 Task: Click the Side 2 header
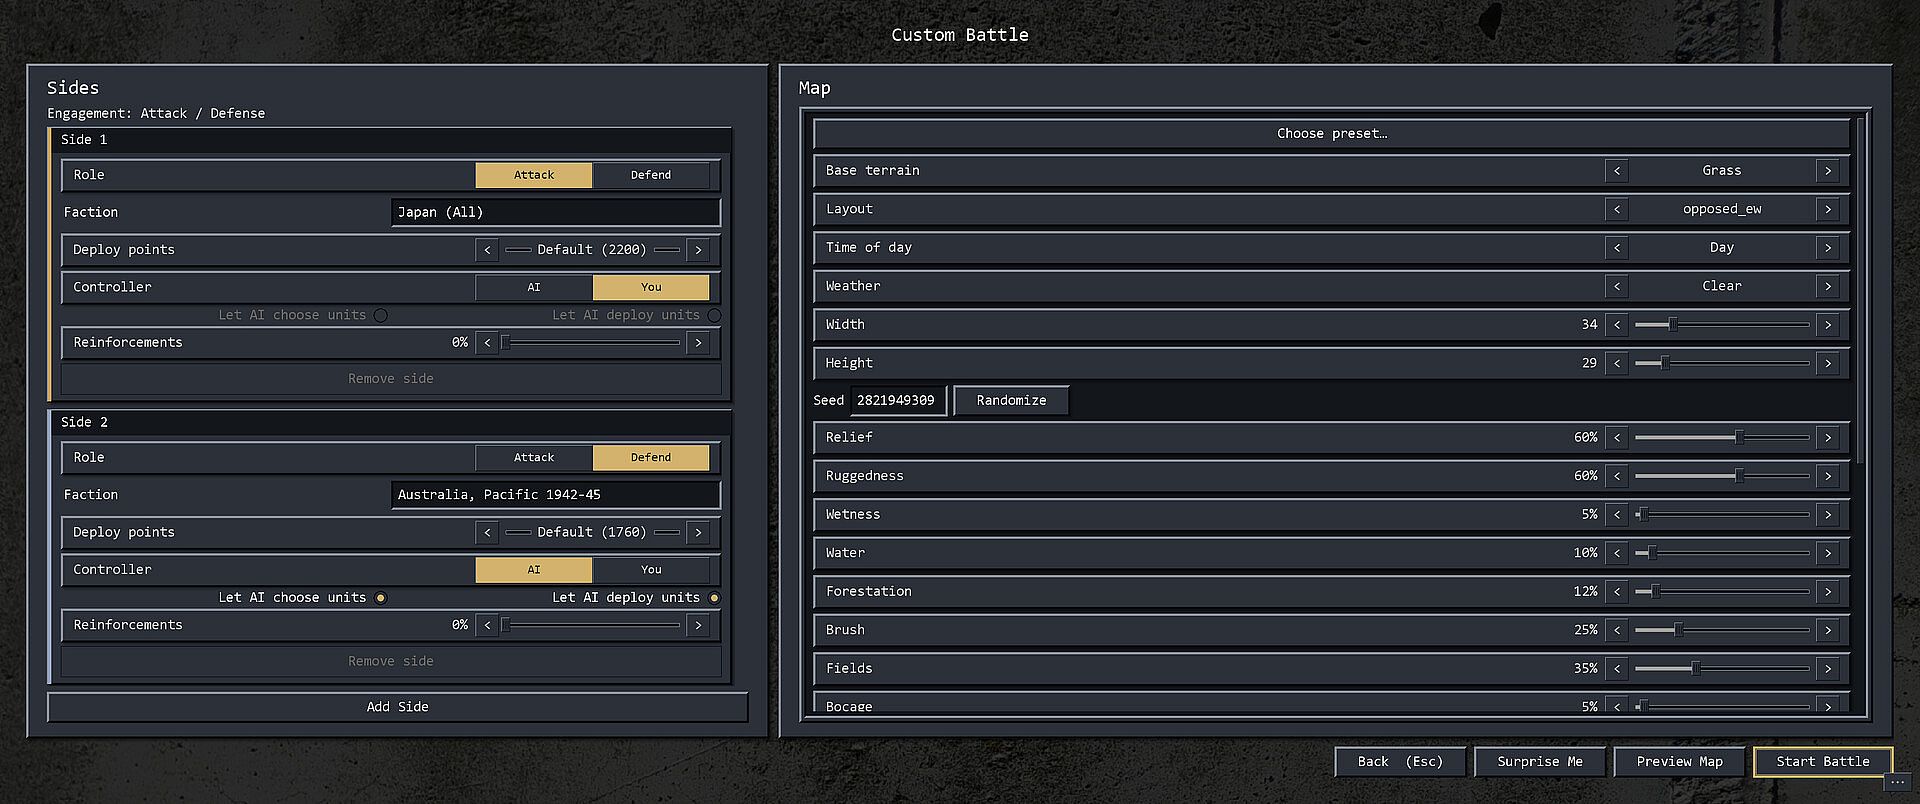click(391, 423)
